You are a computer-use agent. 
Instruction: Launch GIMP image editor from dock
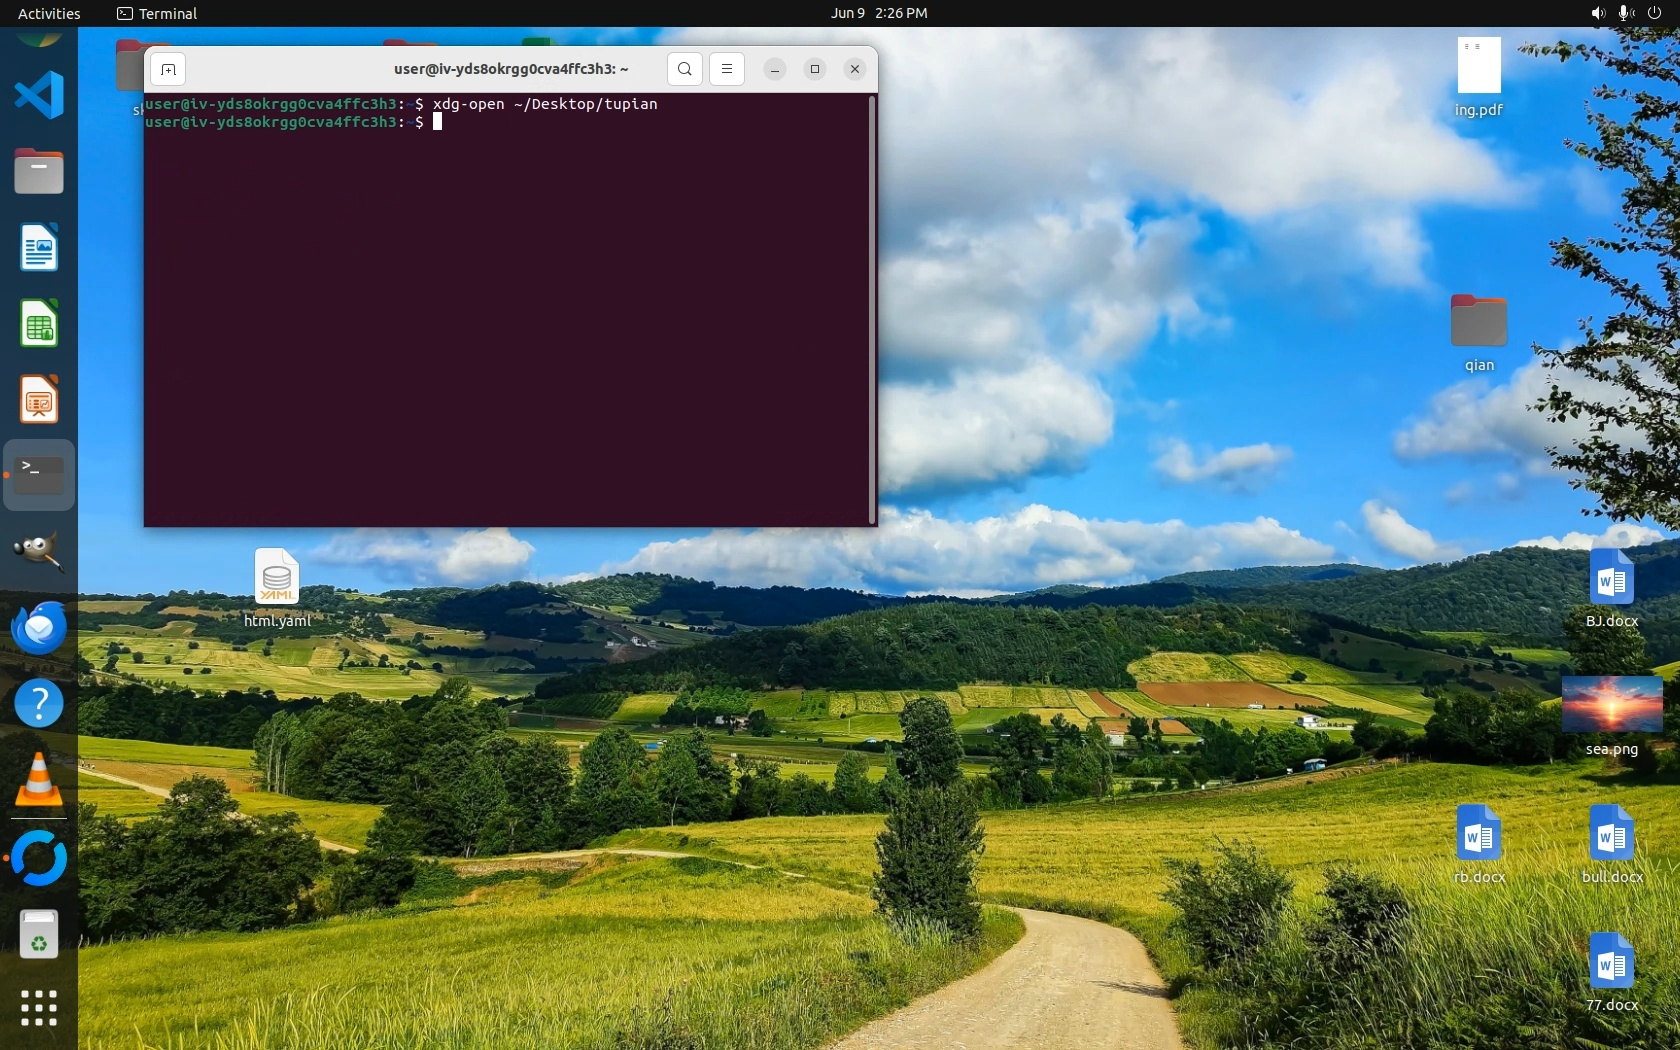(x=39, y=552)
